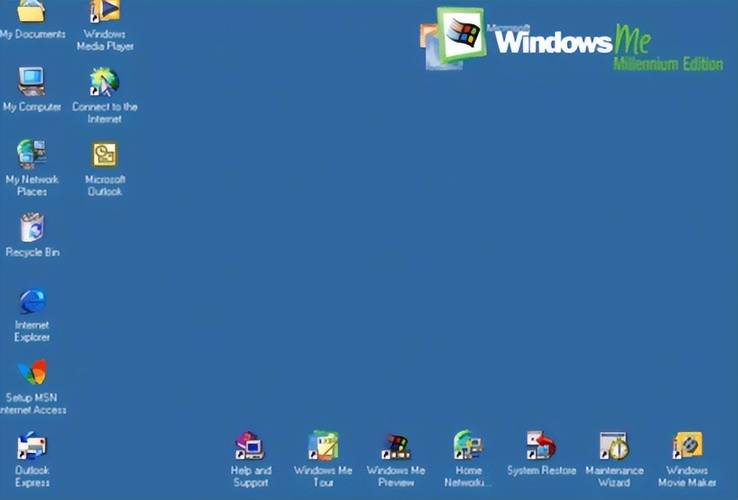Image resolution: width=738 pixels, height=500 pixels.
Task: Launch the Windows Movie Maker shortcut
Action: click(687, 445)
